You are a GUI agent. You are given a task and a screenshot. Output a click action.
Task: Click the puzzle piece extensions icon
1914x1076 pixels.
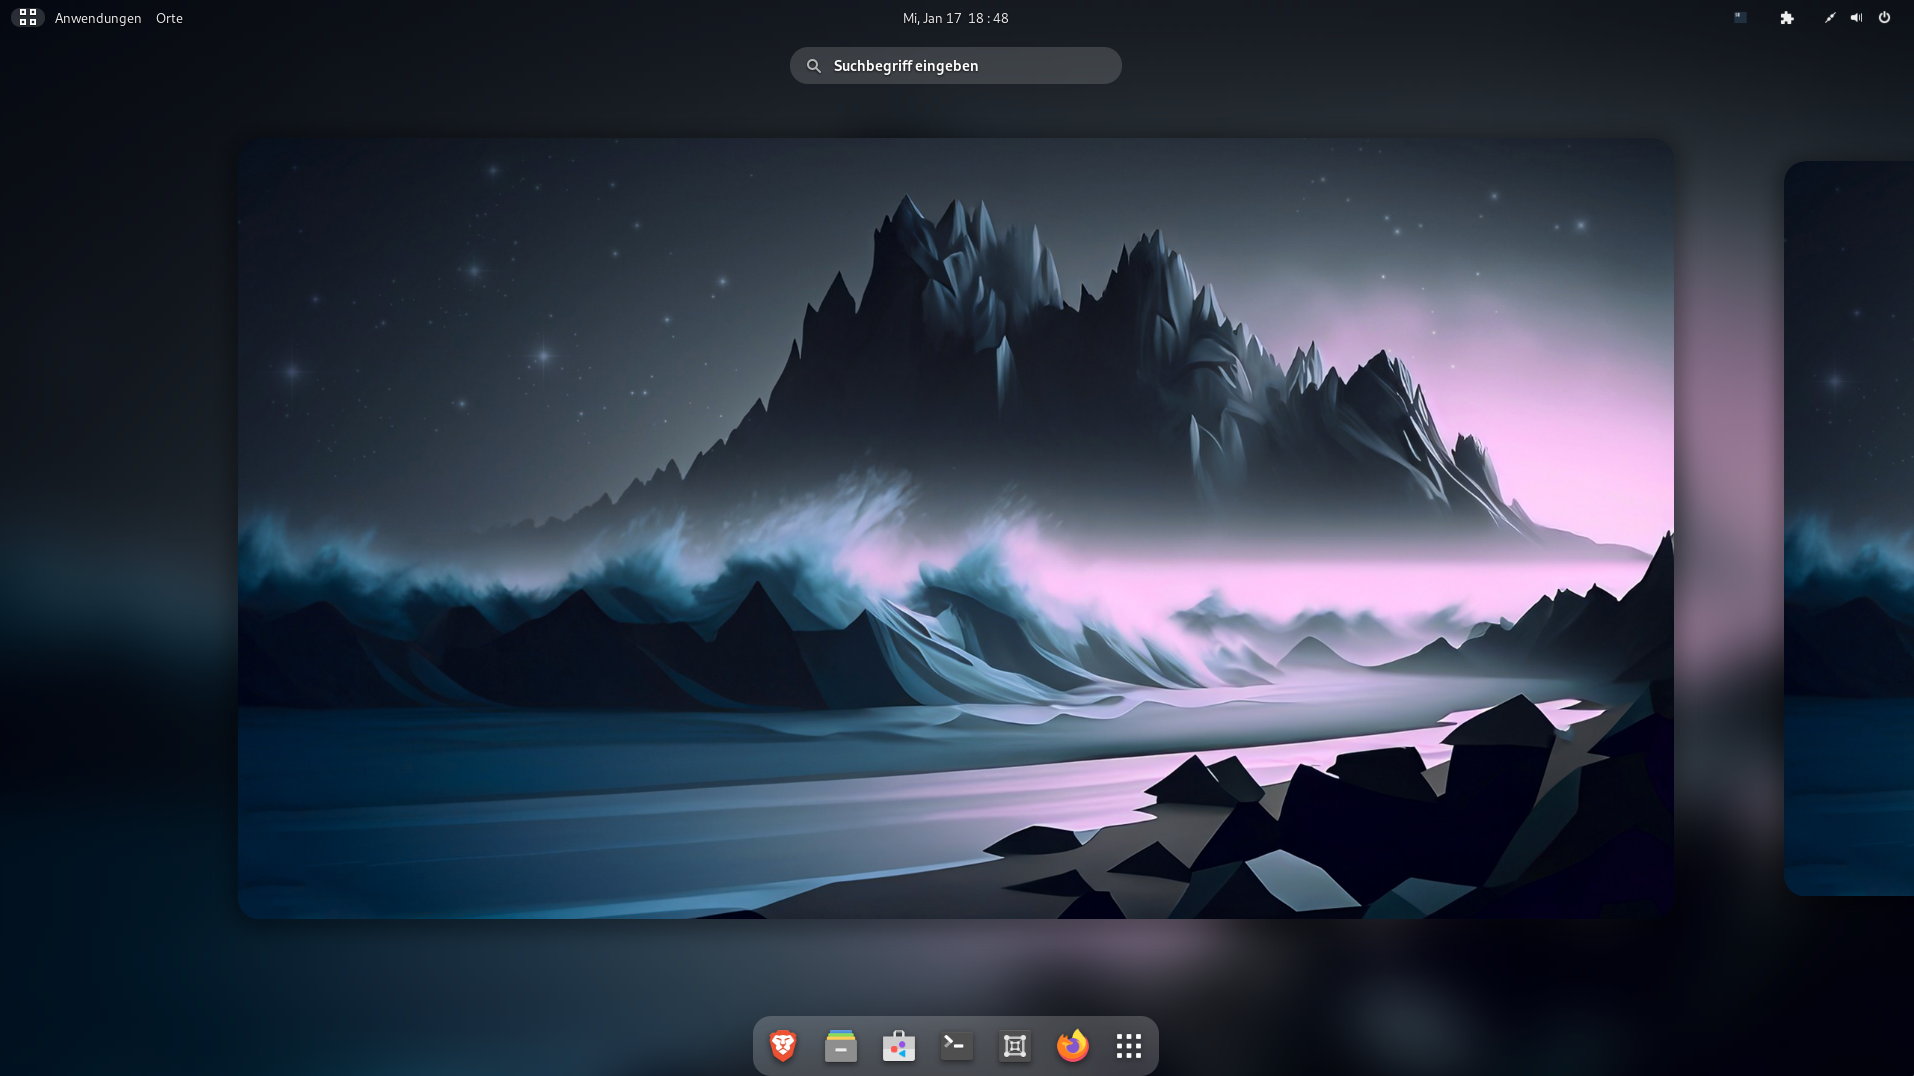[x=1787, y=18]
